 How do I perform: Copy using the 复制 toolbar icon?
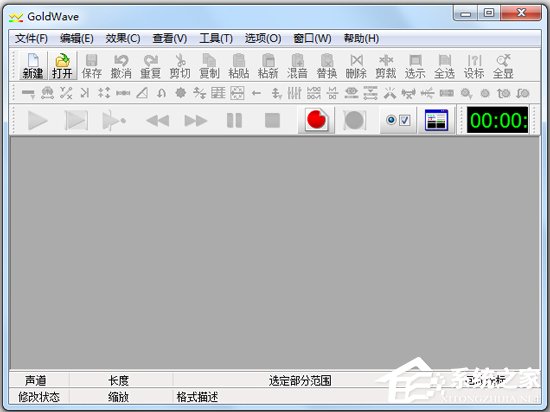point(209,60)
